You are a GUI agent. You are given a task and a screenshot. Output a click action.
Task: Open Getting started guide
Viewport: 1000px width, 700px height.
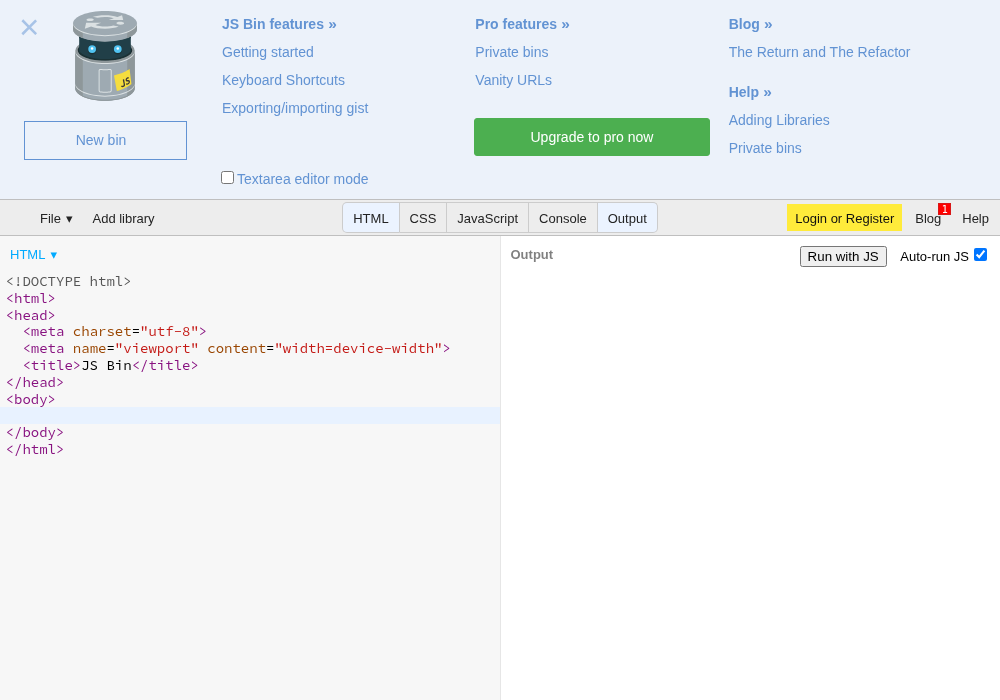pyautogui.click(x=268, y=52)
